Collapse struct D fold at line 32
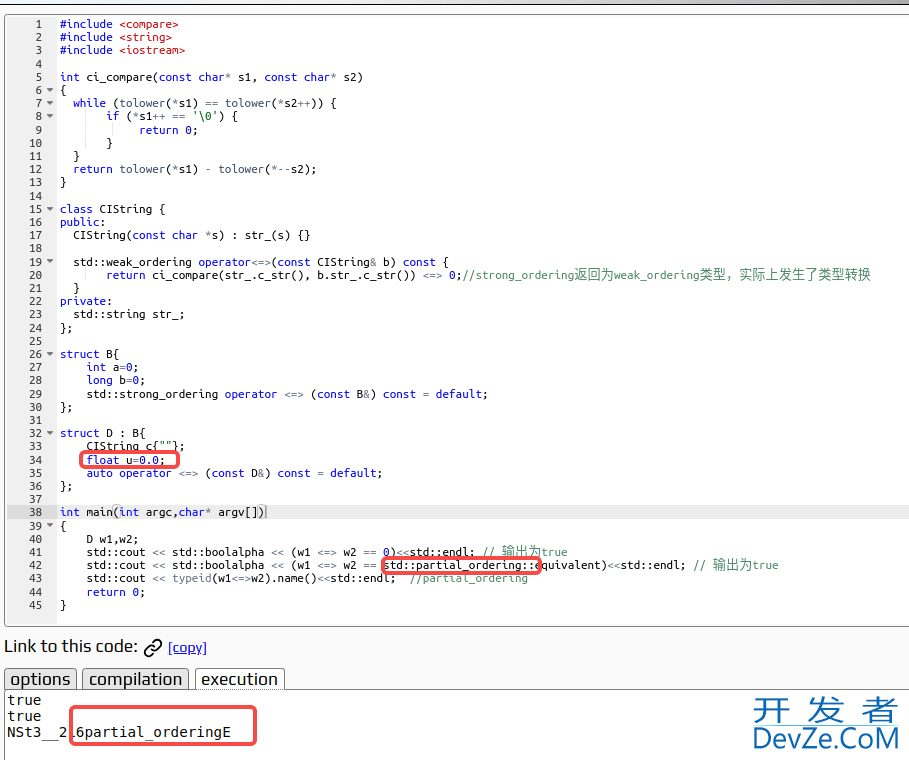 [50, 433]
